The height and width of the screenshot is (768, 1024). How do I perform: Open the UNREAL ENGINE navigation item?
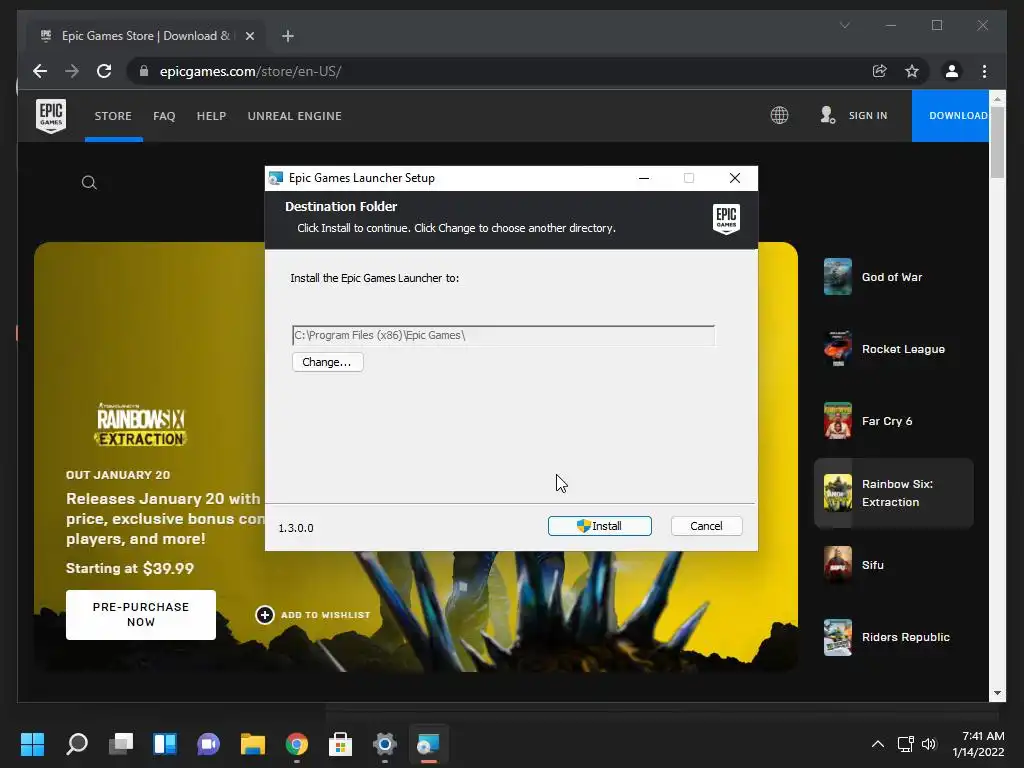[295, 116]
